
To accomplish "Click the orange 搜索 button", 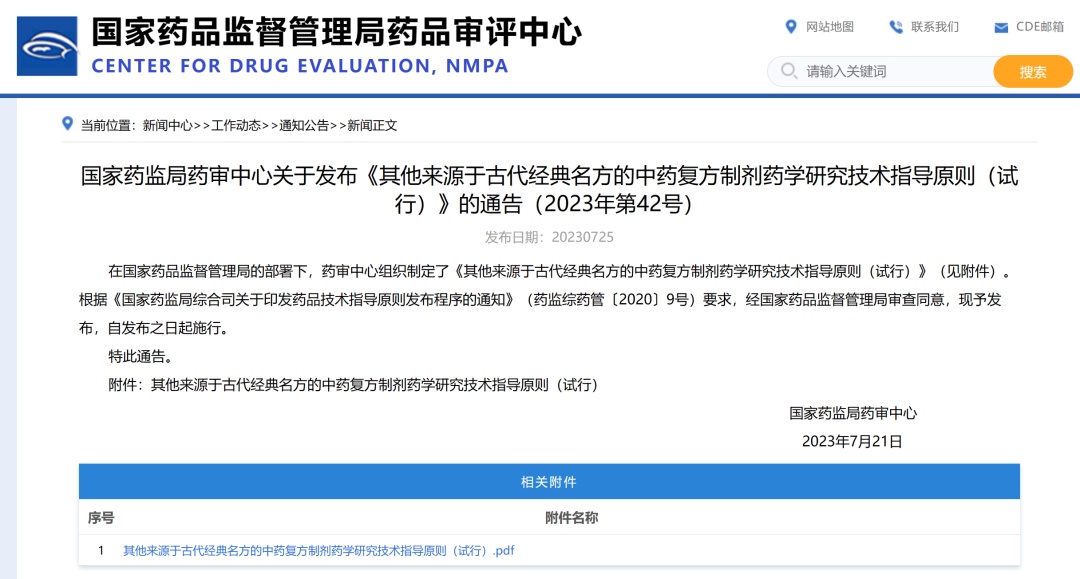I will click(x=1032, y=72).
